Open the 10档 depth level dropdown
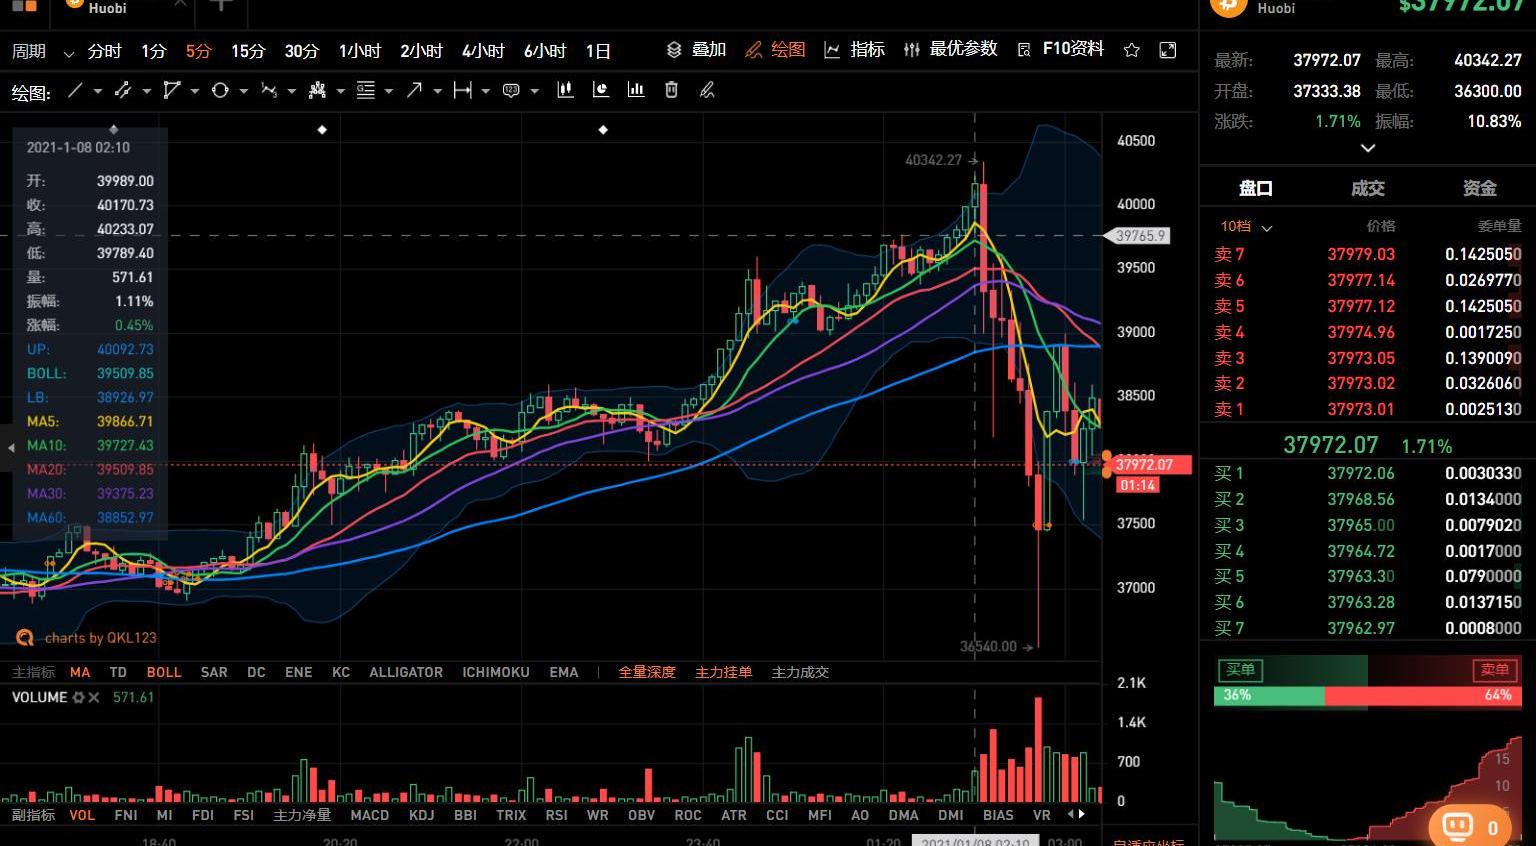The image size is (1536, 846). [1245, 227]
